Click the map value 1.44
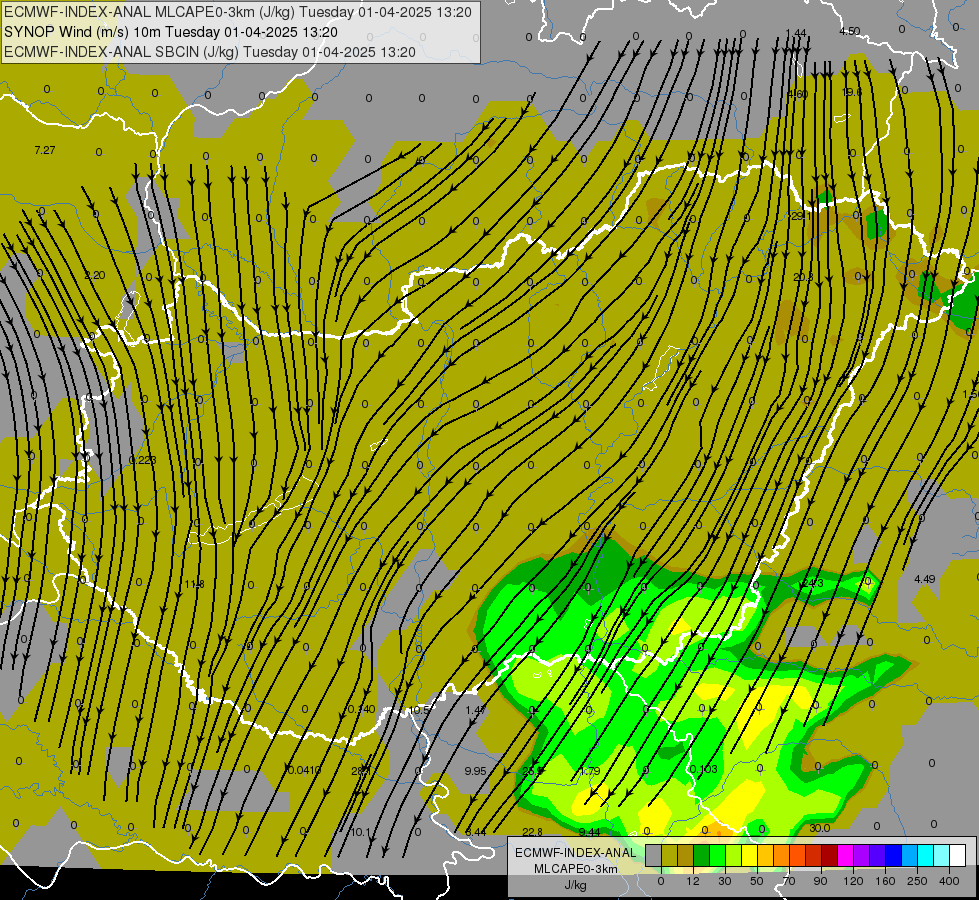 [x=796, y=33]
